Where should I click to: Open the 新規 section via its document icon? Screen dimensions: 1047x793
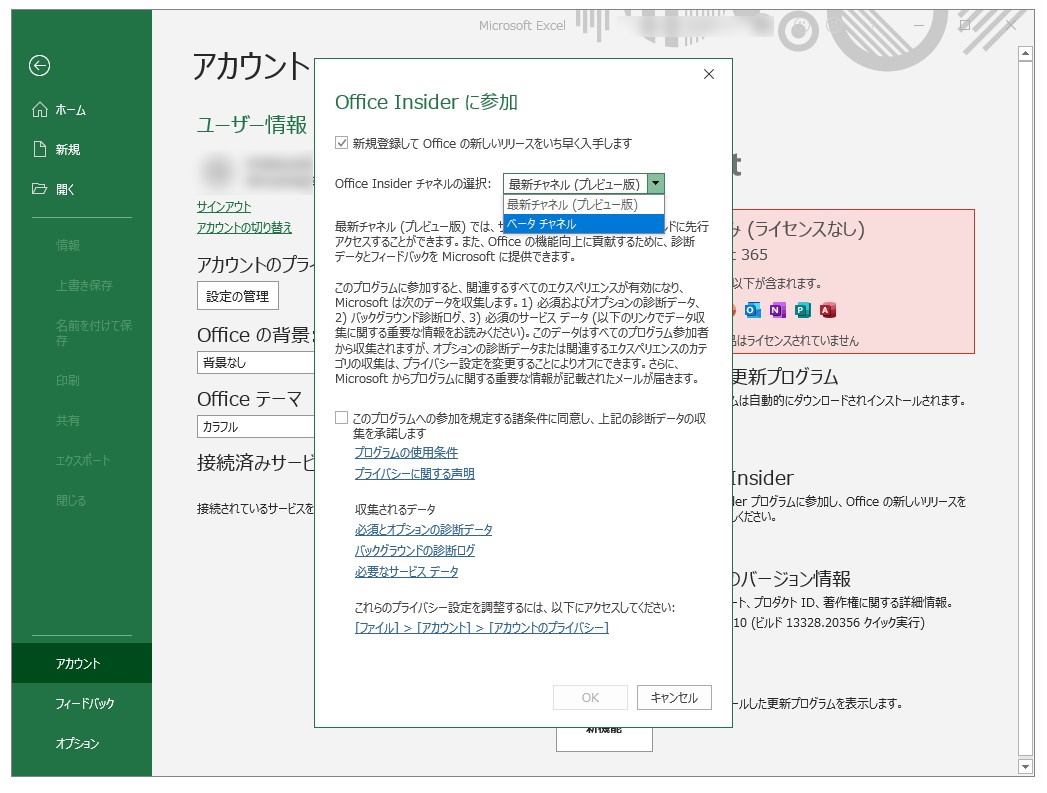pyautogui.click(x=38, y=149)
